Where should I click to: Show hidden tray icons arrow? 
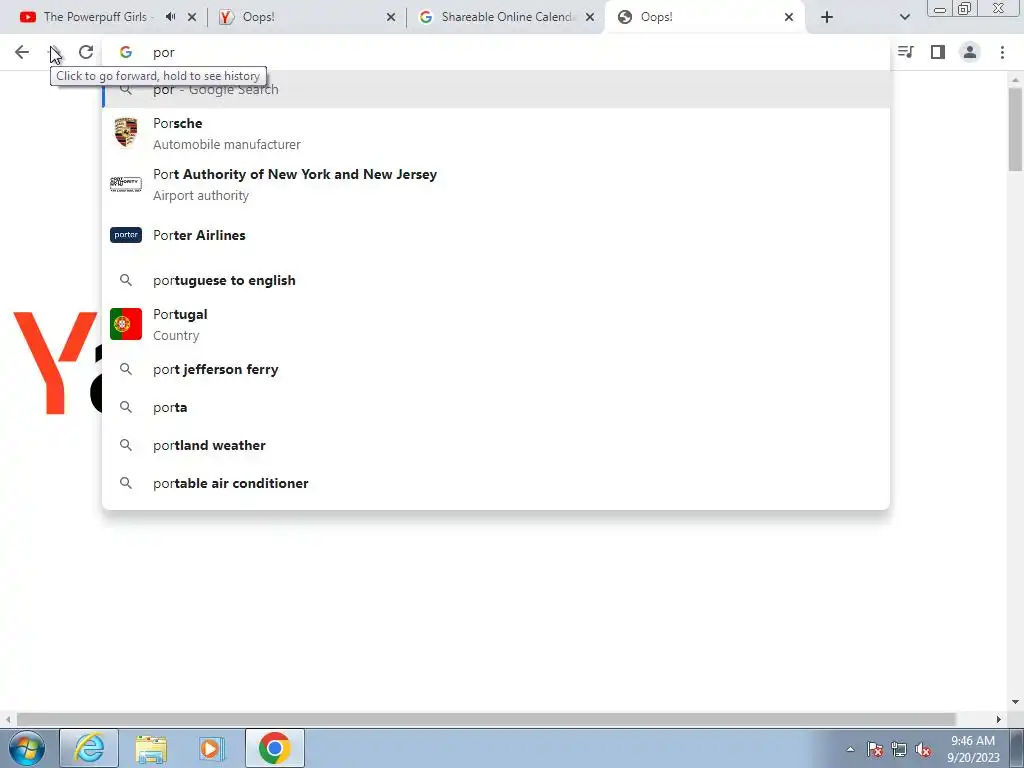(850, 749)
